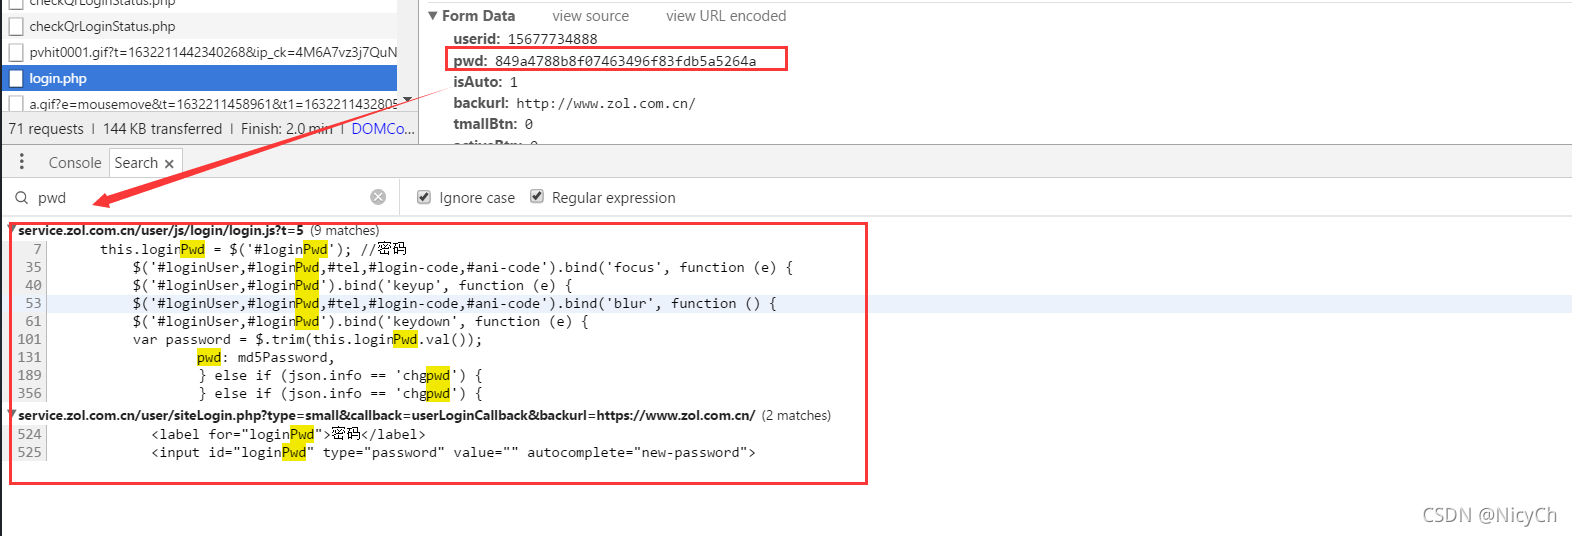The image size is (1572, 536).
Task: Click the view URL encoded link
Action: coord(726,16)
